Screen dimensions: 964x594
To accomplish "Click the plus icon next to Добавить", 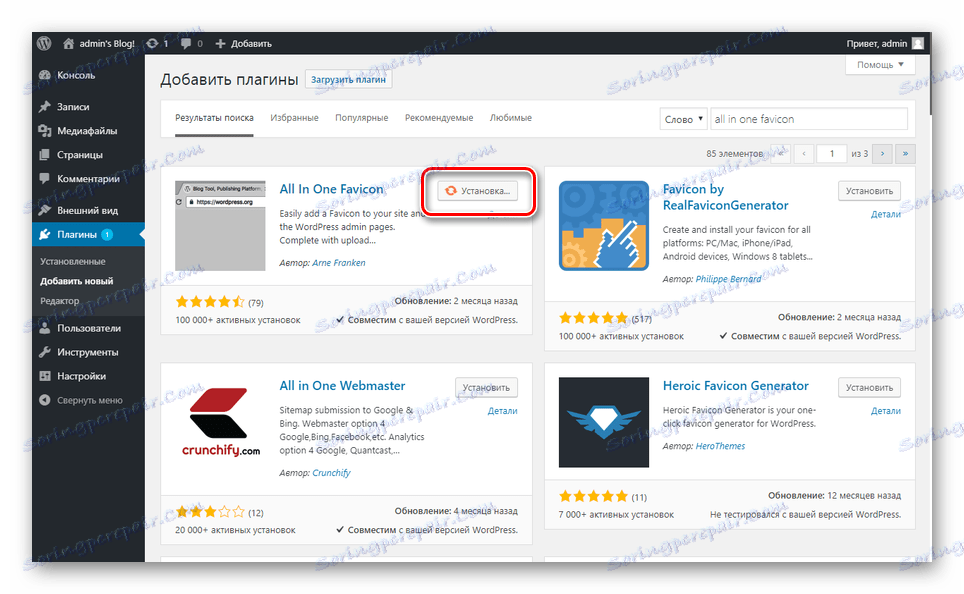I will 220,44.
